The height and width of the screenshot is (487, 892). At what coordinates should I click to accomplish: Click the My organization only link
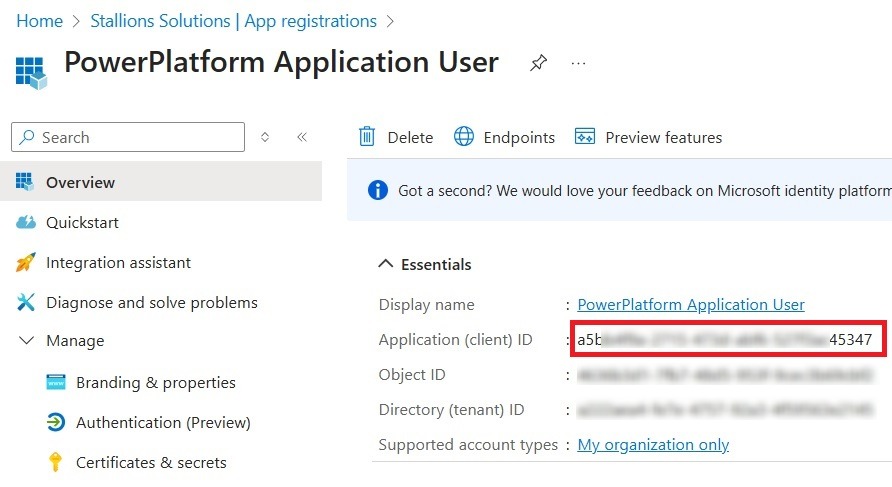click(653, 444)
